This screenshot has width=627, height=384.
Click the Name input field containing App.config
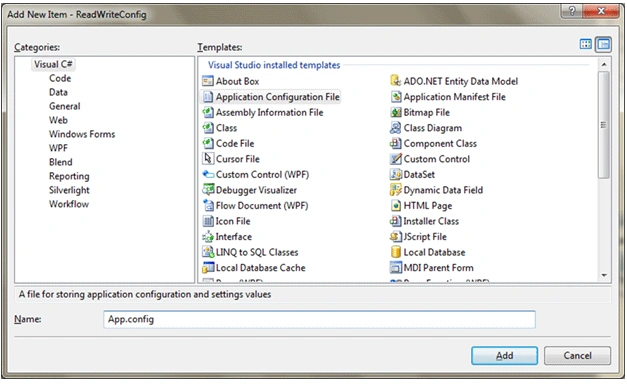pos(319,320)
